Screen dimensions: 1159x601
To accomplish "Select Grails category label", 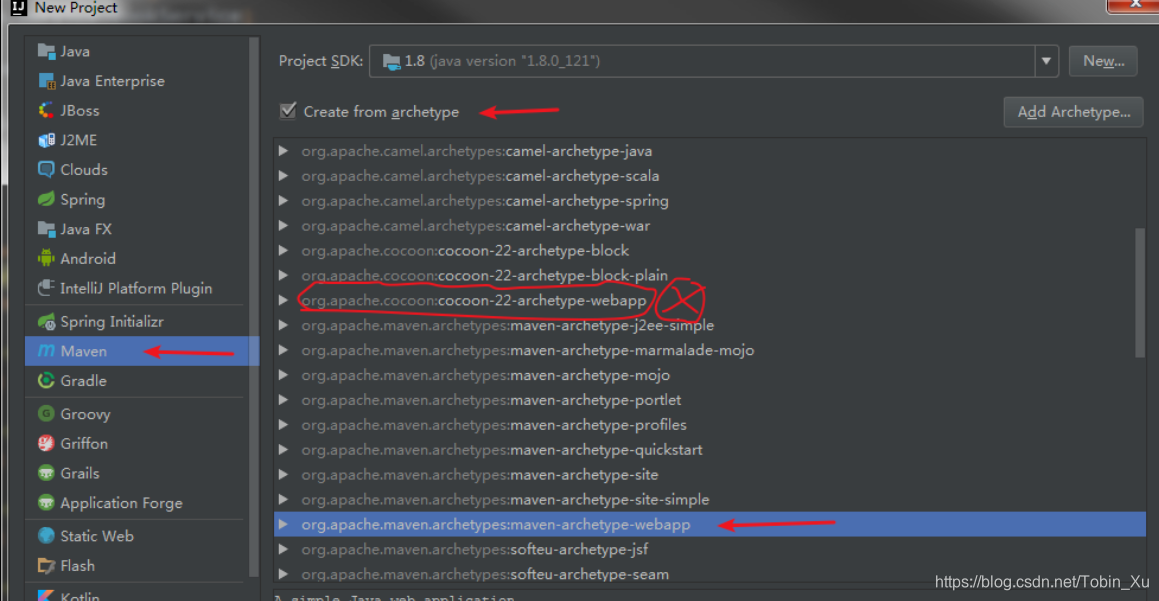I will point(80,473).
